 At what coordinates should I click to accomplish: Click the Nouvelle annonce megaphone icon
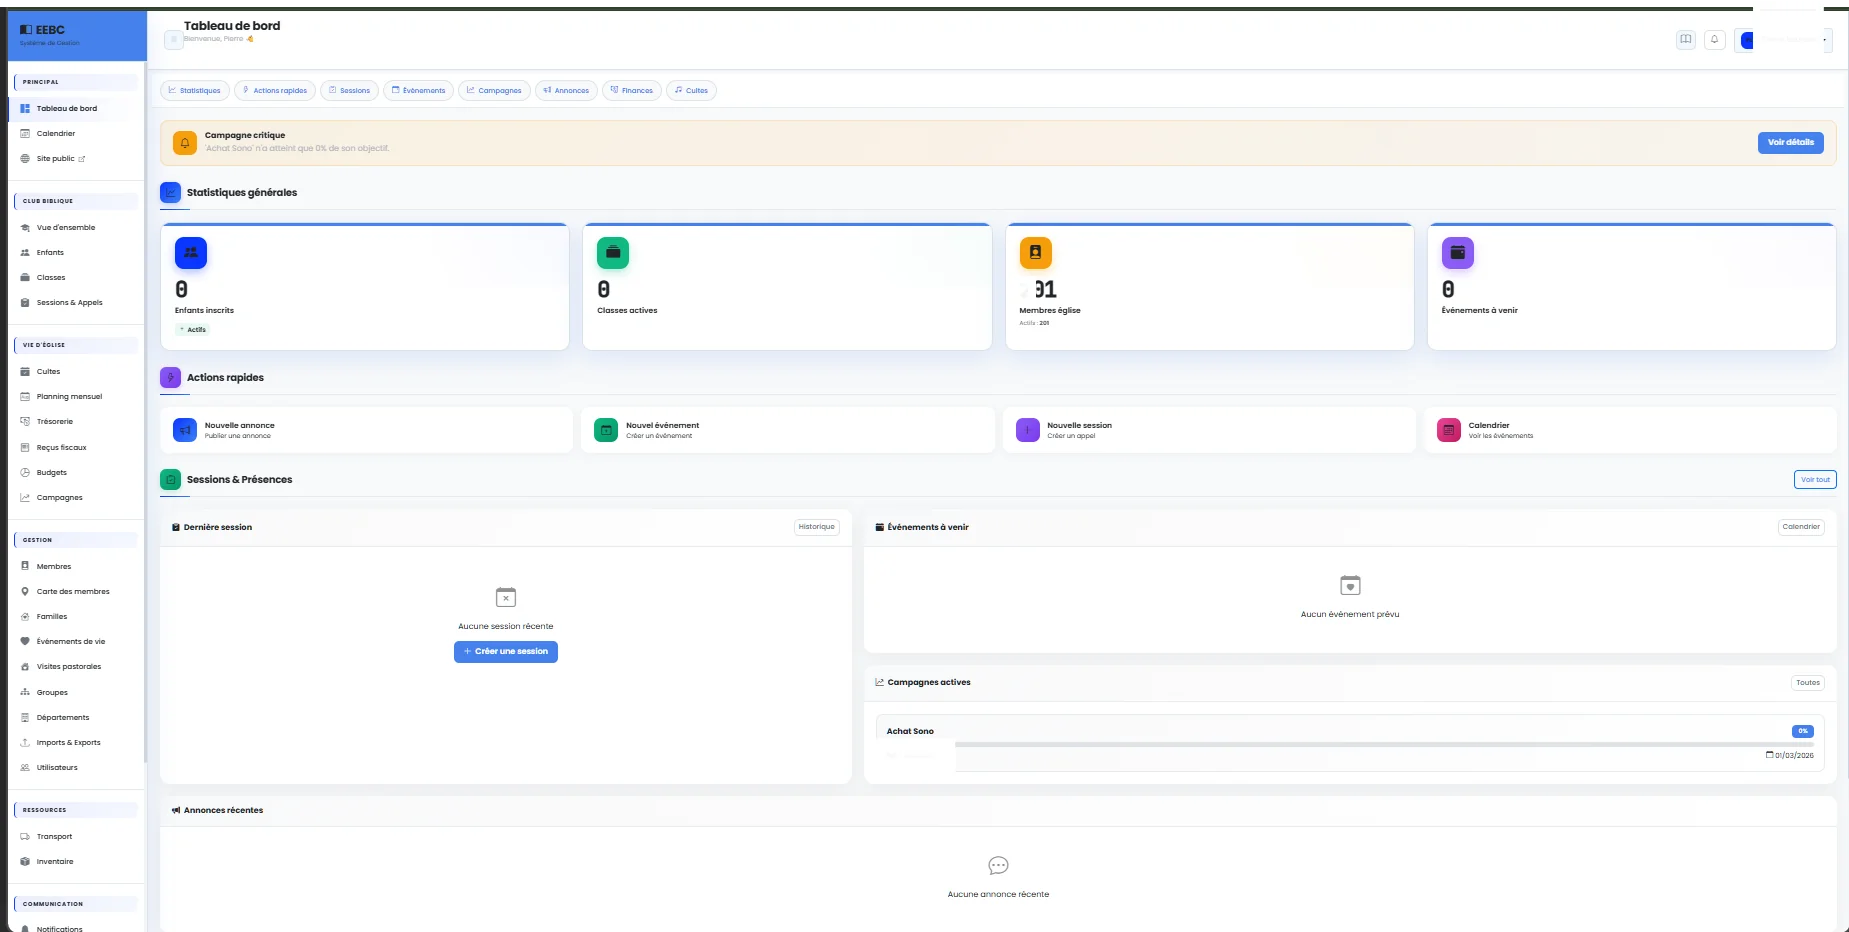[x=185, y=430]
